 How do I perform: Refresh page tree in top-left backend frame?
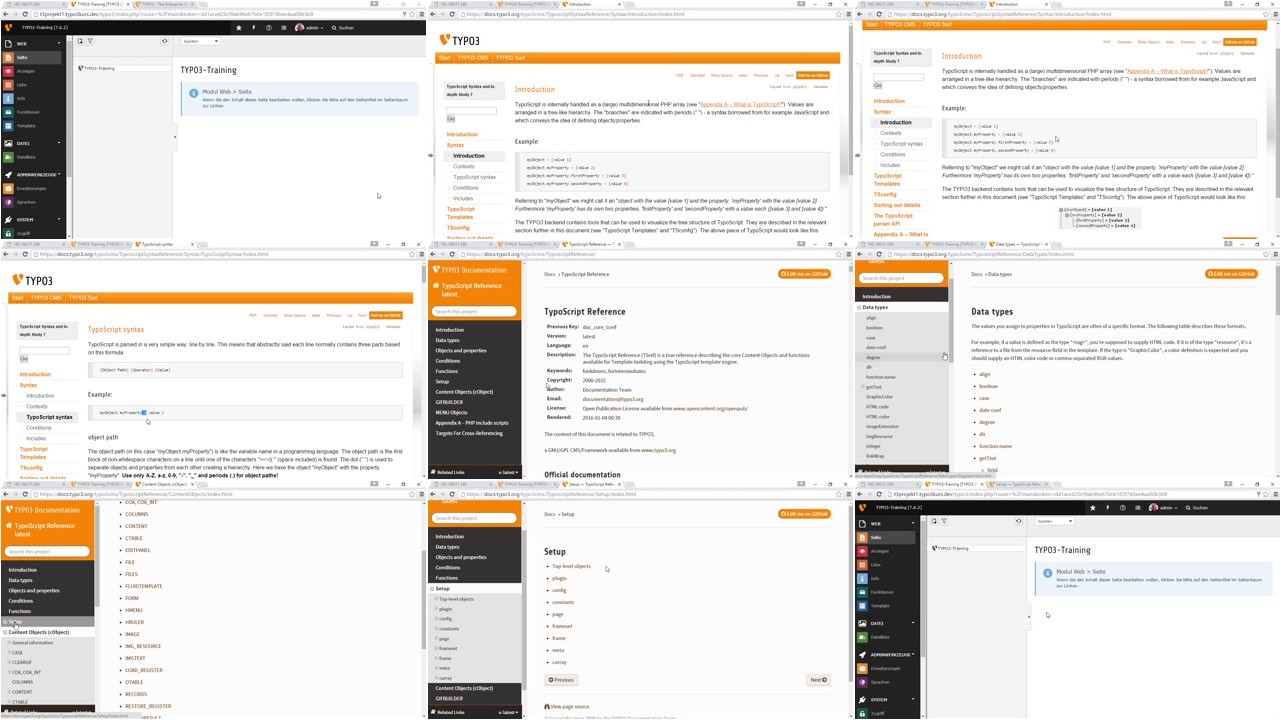pyautogui.click(x=165, y=41)
